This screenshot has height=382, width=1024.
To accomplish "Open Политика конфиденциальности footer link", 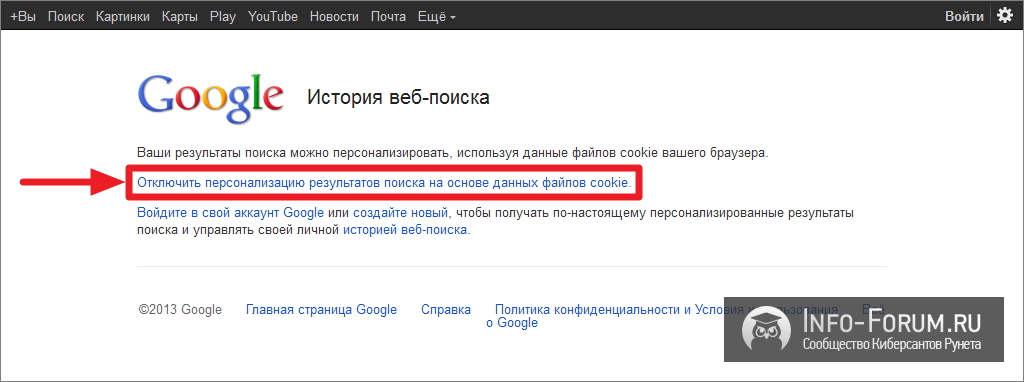I will [x=666, y=310].
